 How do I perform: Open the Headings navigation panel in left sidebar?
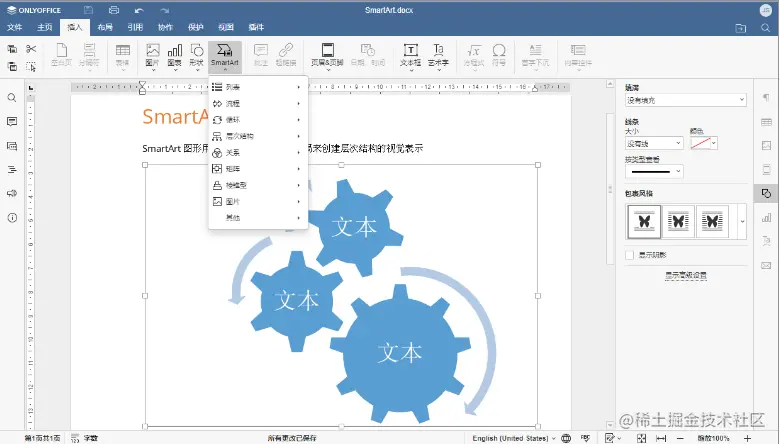click(x=12, y=170)
